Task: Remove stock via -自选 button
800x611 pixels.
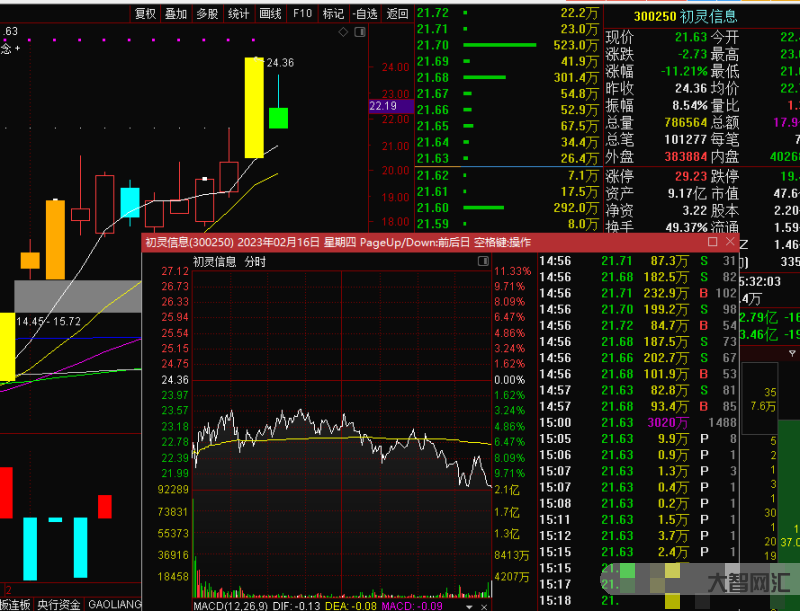Action: pos(365,13)
